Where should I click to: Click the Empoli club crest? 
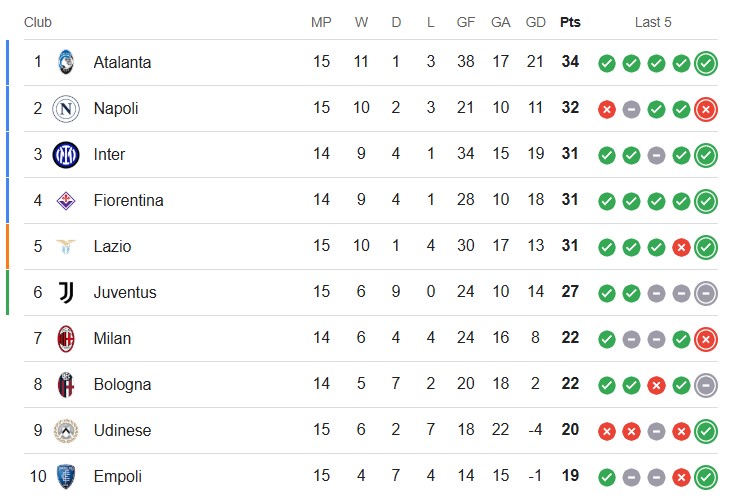tap(66, 476)
